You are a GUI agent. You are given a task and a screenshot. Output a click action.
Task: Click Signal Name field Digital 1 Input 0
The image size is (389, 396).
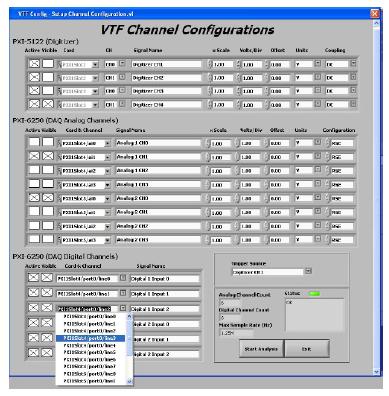click(x=165, y=279)
